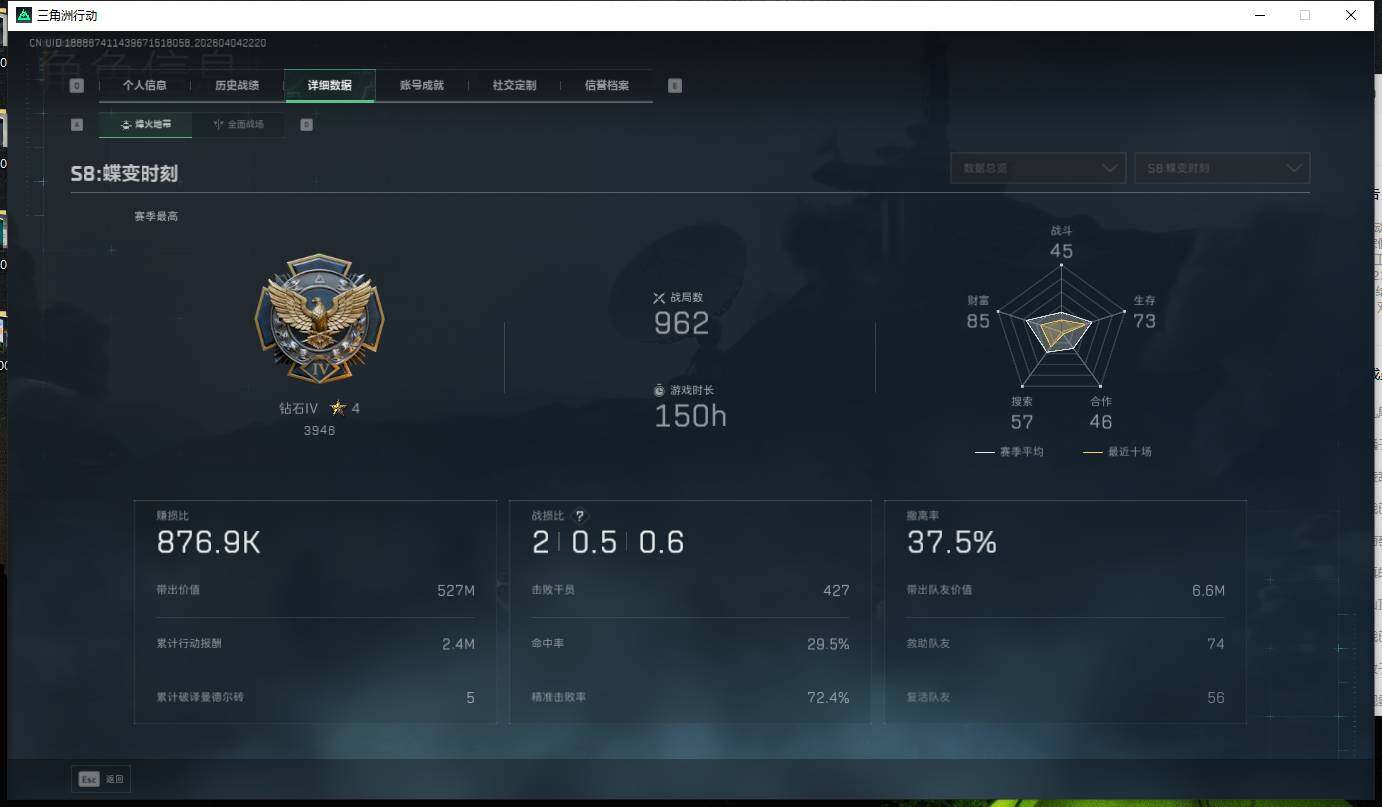Click the 战局数 value 962
The height and width of the screenshot is (807, 1382).
tap(682, 323)
